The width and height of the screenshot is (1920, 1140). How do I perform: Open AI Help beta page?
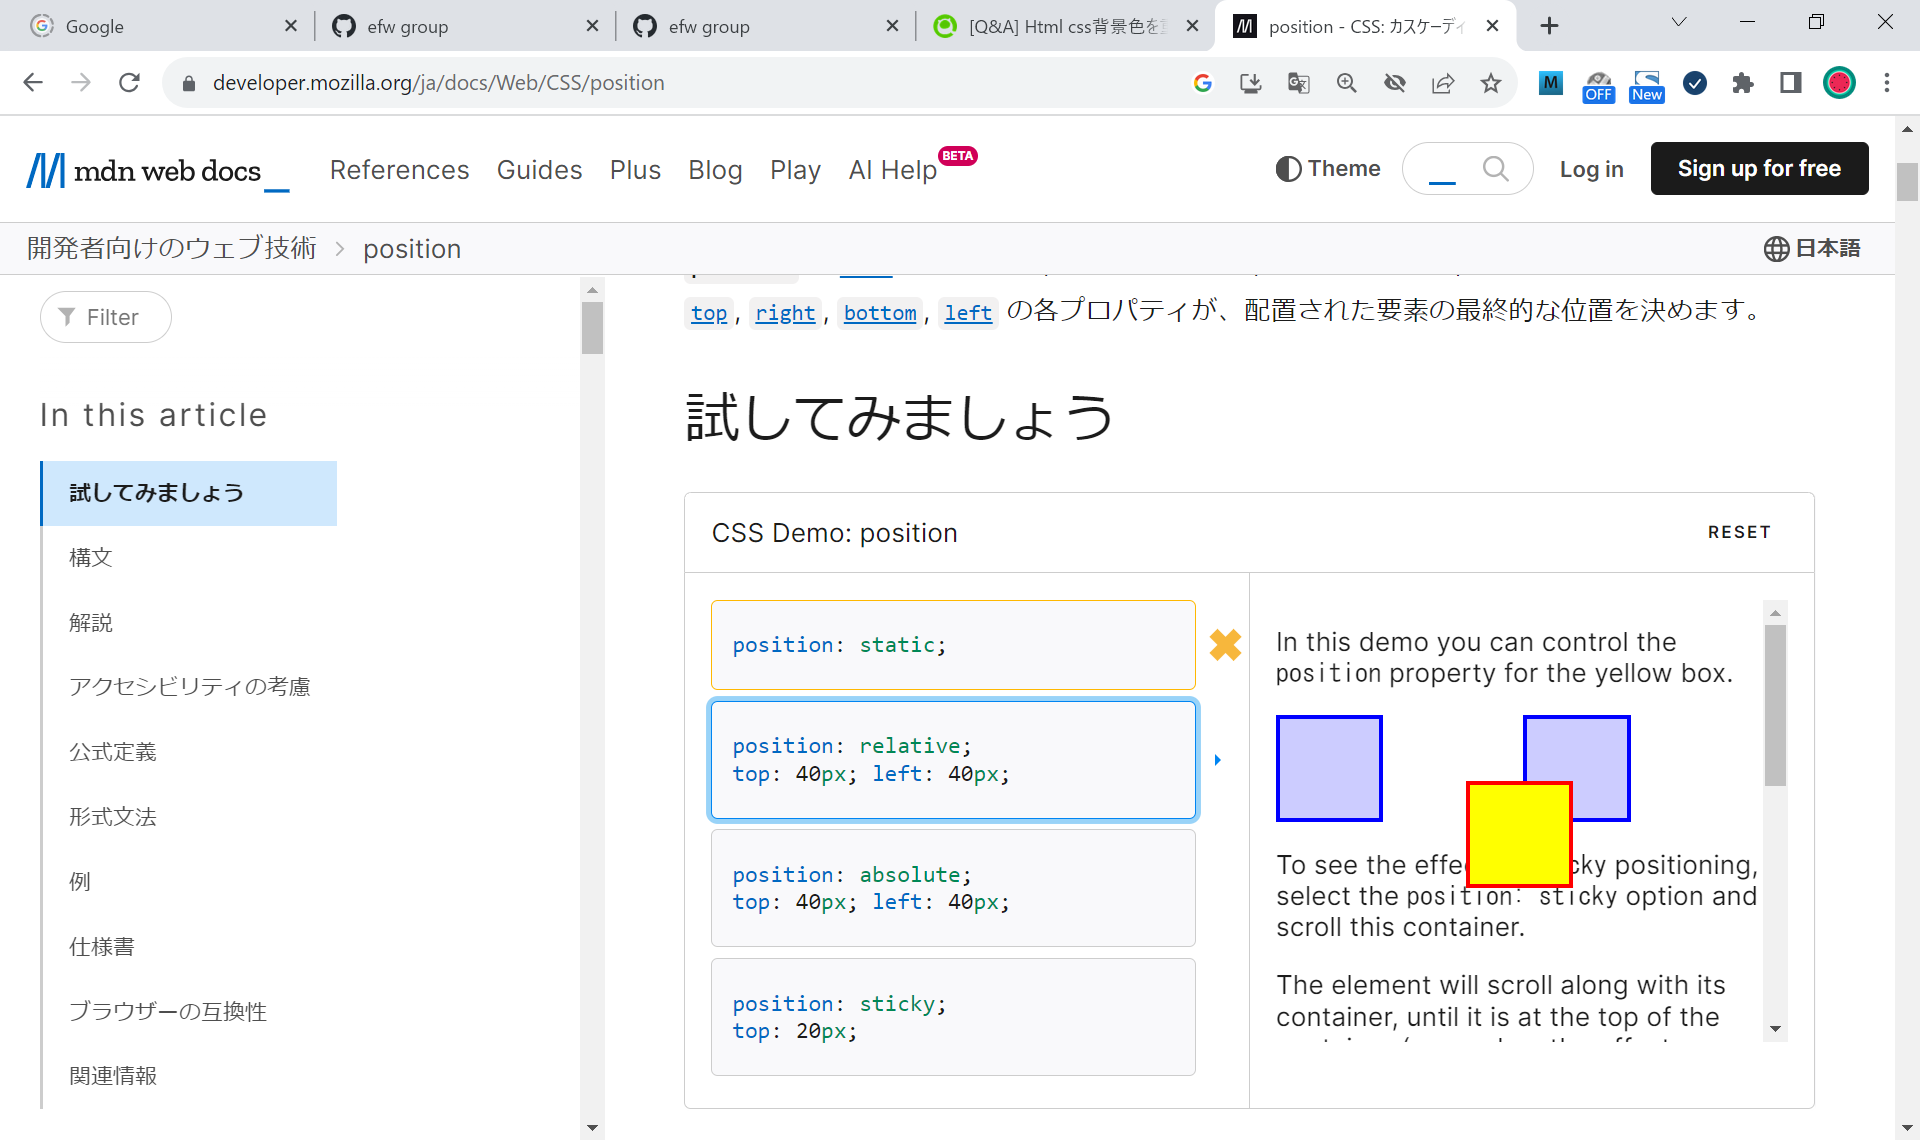click(893, 170)
